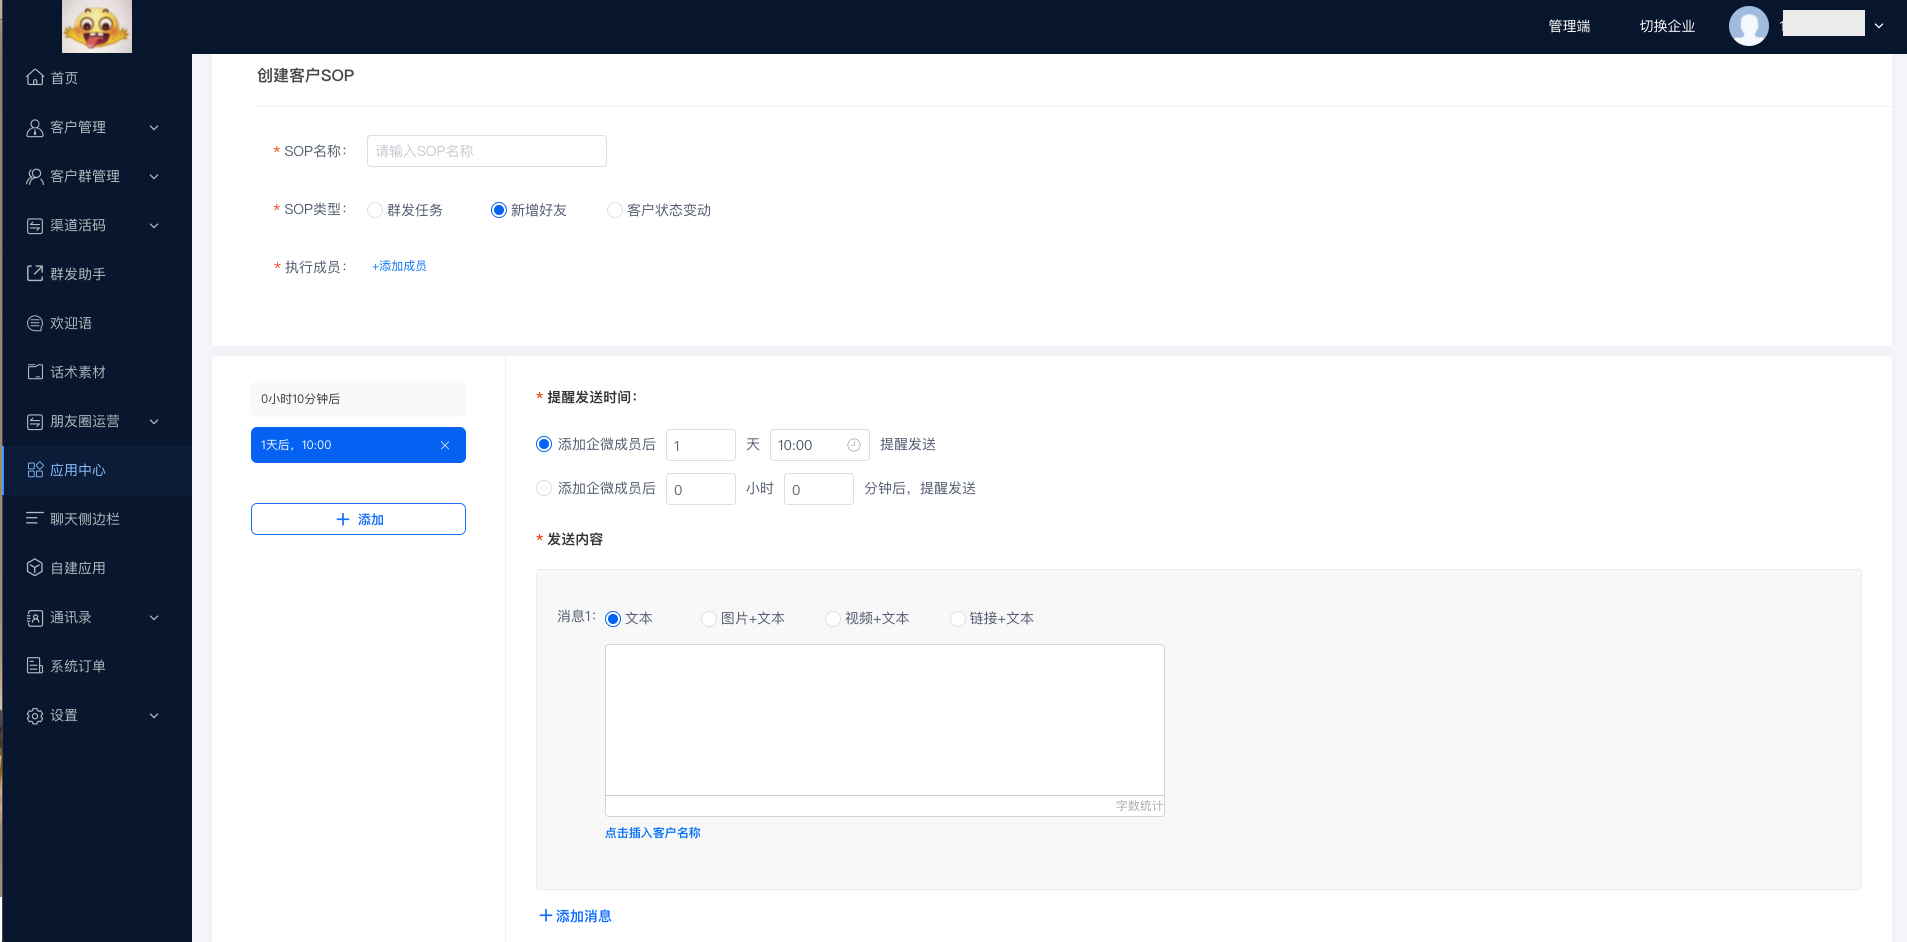Image resolution: width=1907 pixels, height=942 pixels.
Task: Click the 朋友圈运营 sidebar icon
Action: [35, 421]
